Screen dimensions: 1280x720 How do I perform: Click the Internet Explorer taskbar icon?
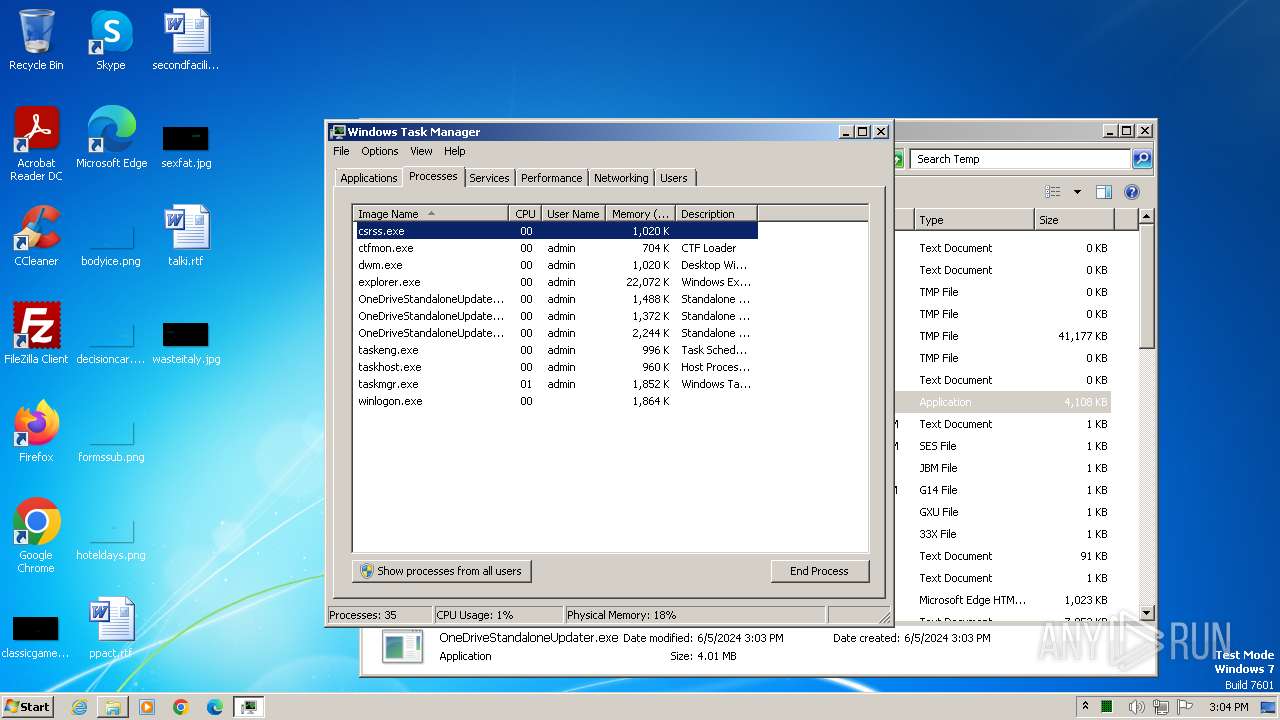pos(79,707)
